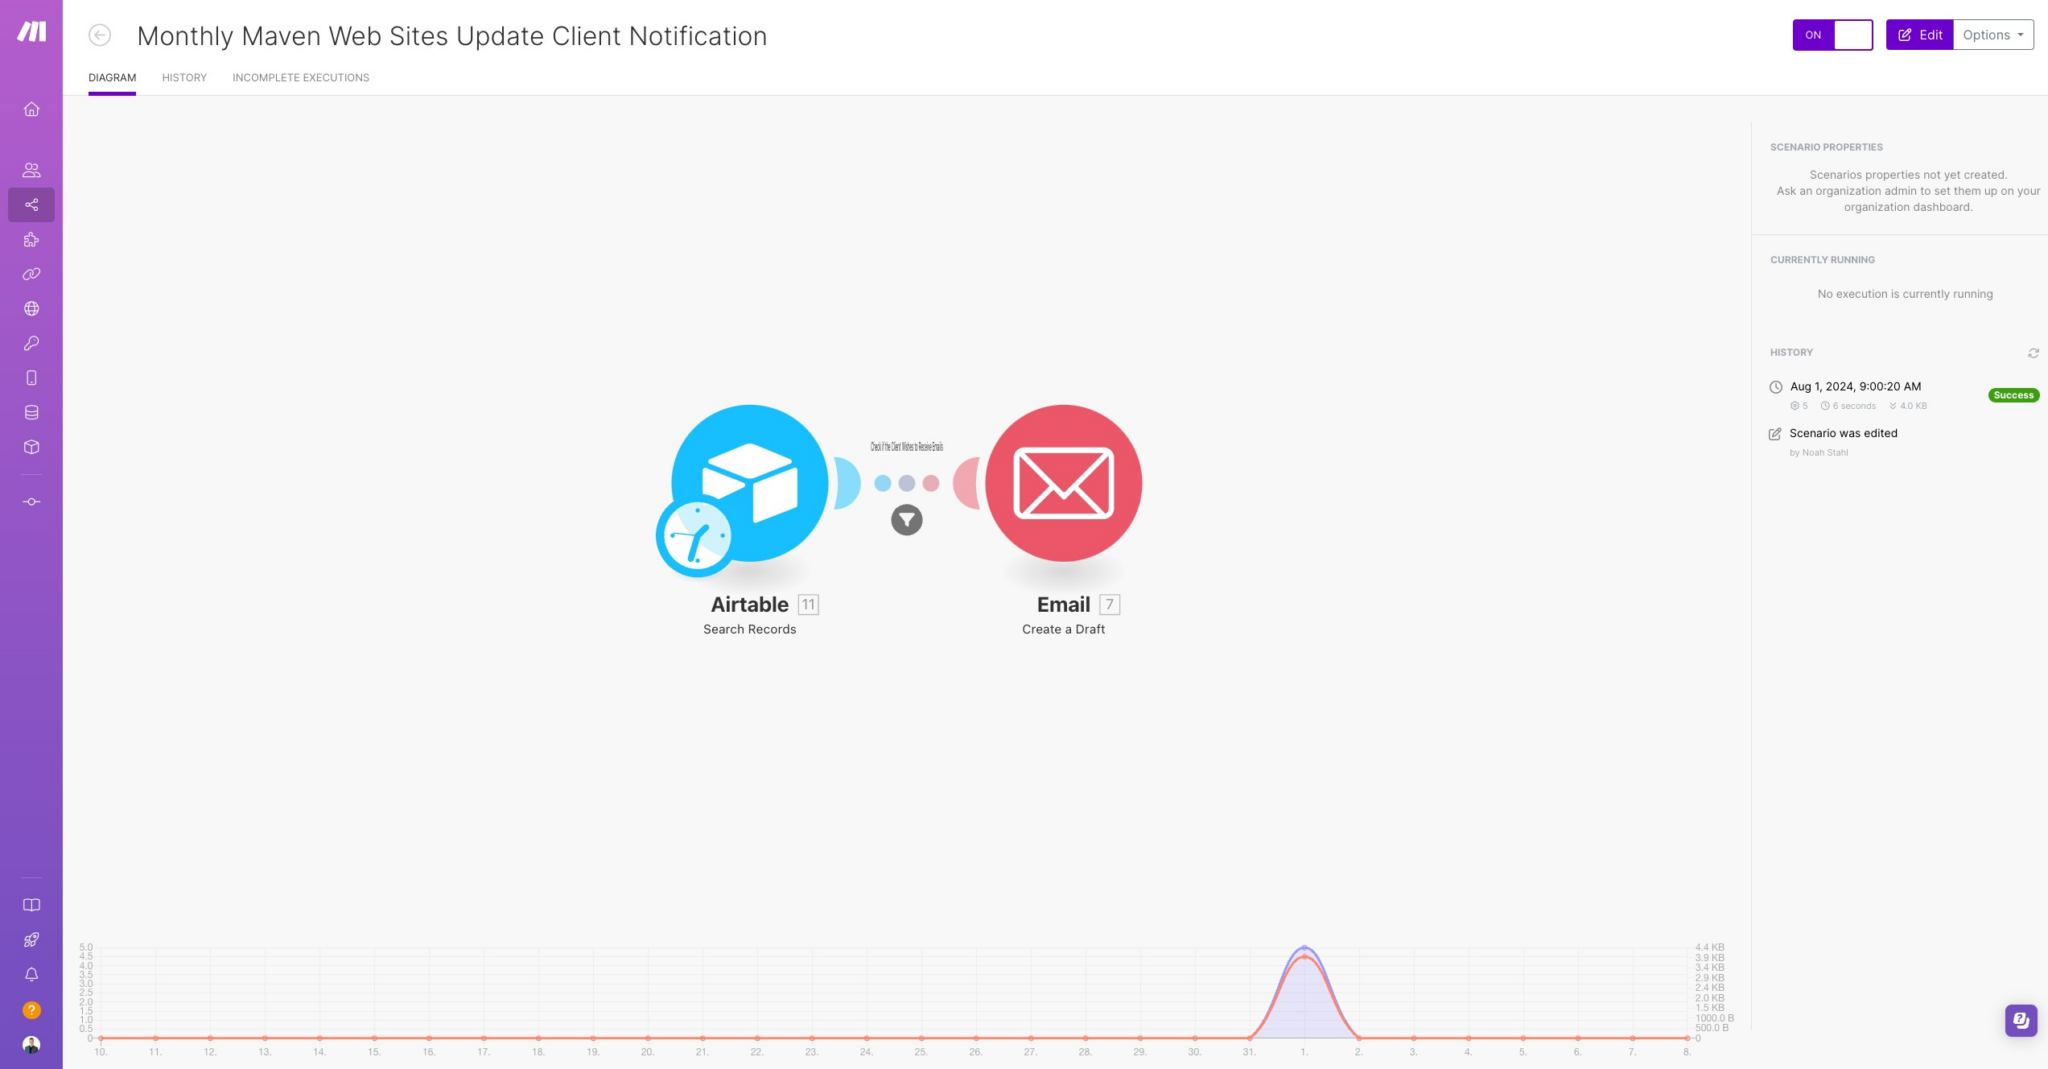Select the Airtable Search Records module
2048x1069 pixels.
tap(749, 483)
